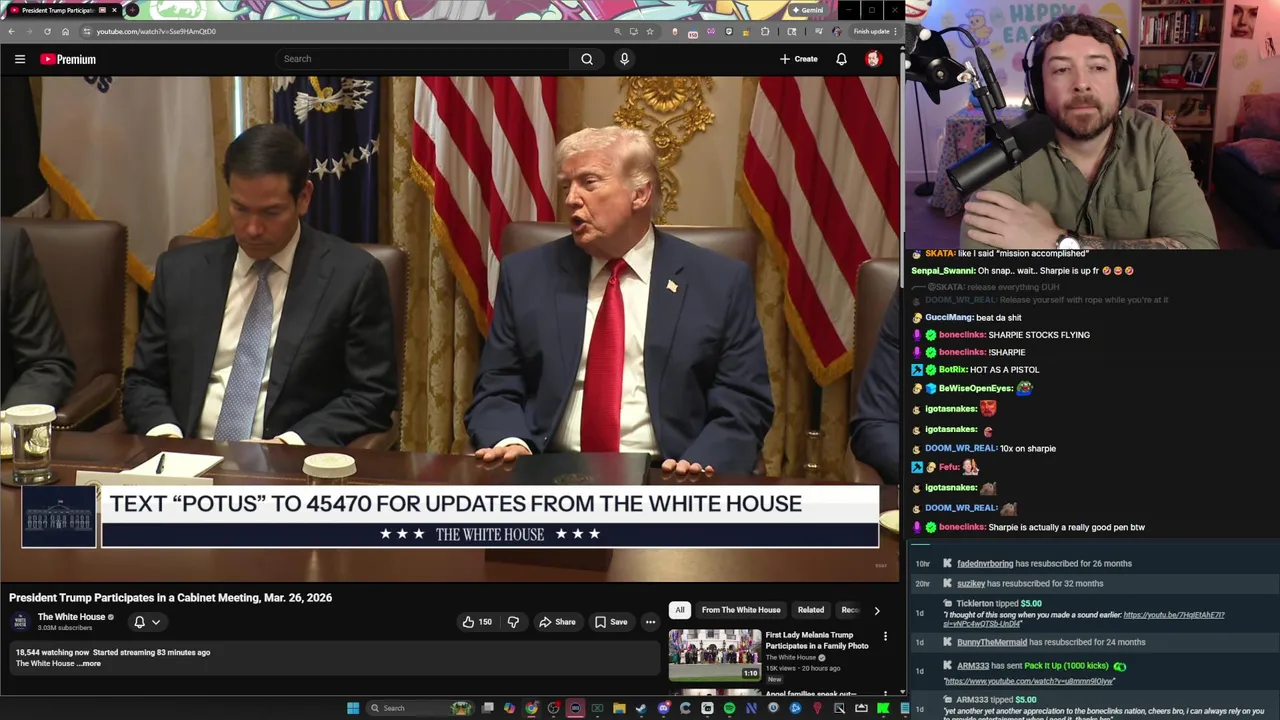1280x720 pixels.
Task: Open more actions ellipsis beside the Save button
Action: (x=650, y=622)
